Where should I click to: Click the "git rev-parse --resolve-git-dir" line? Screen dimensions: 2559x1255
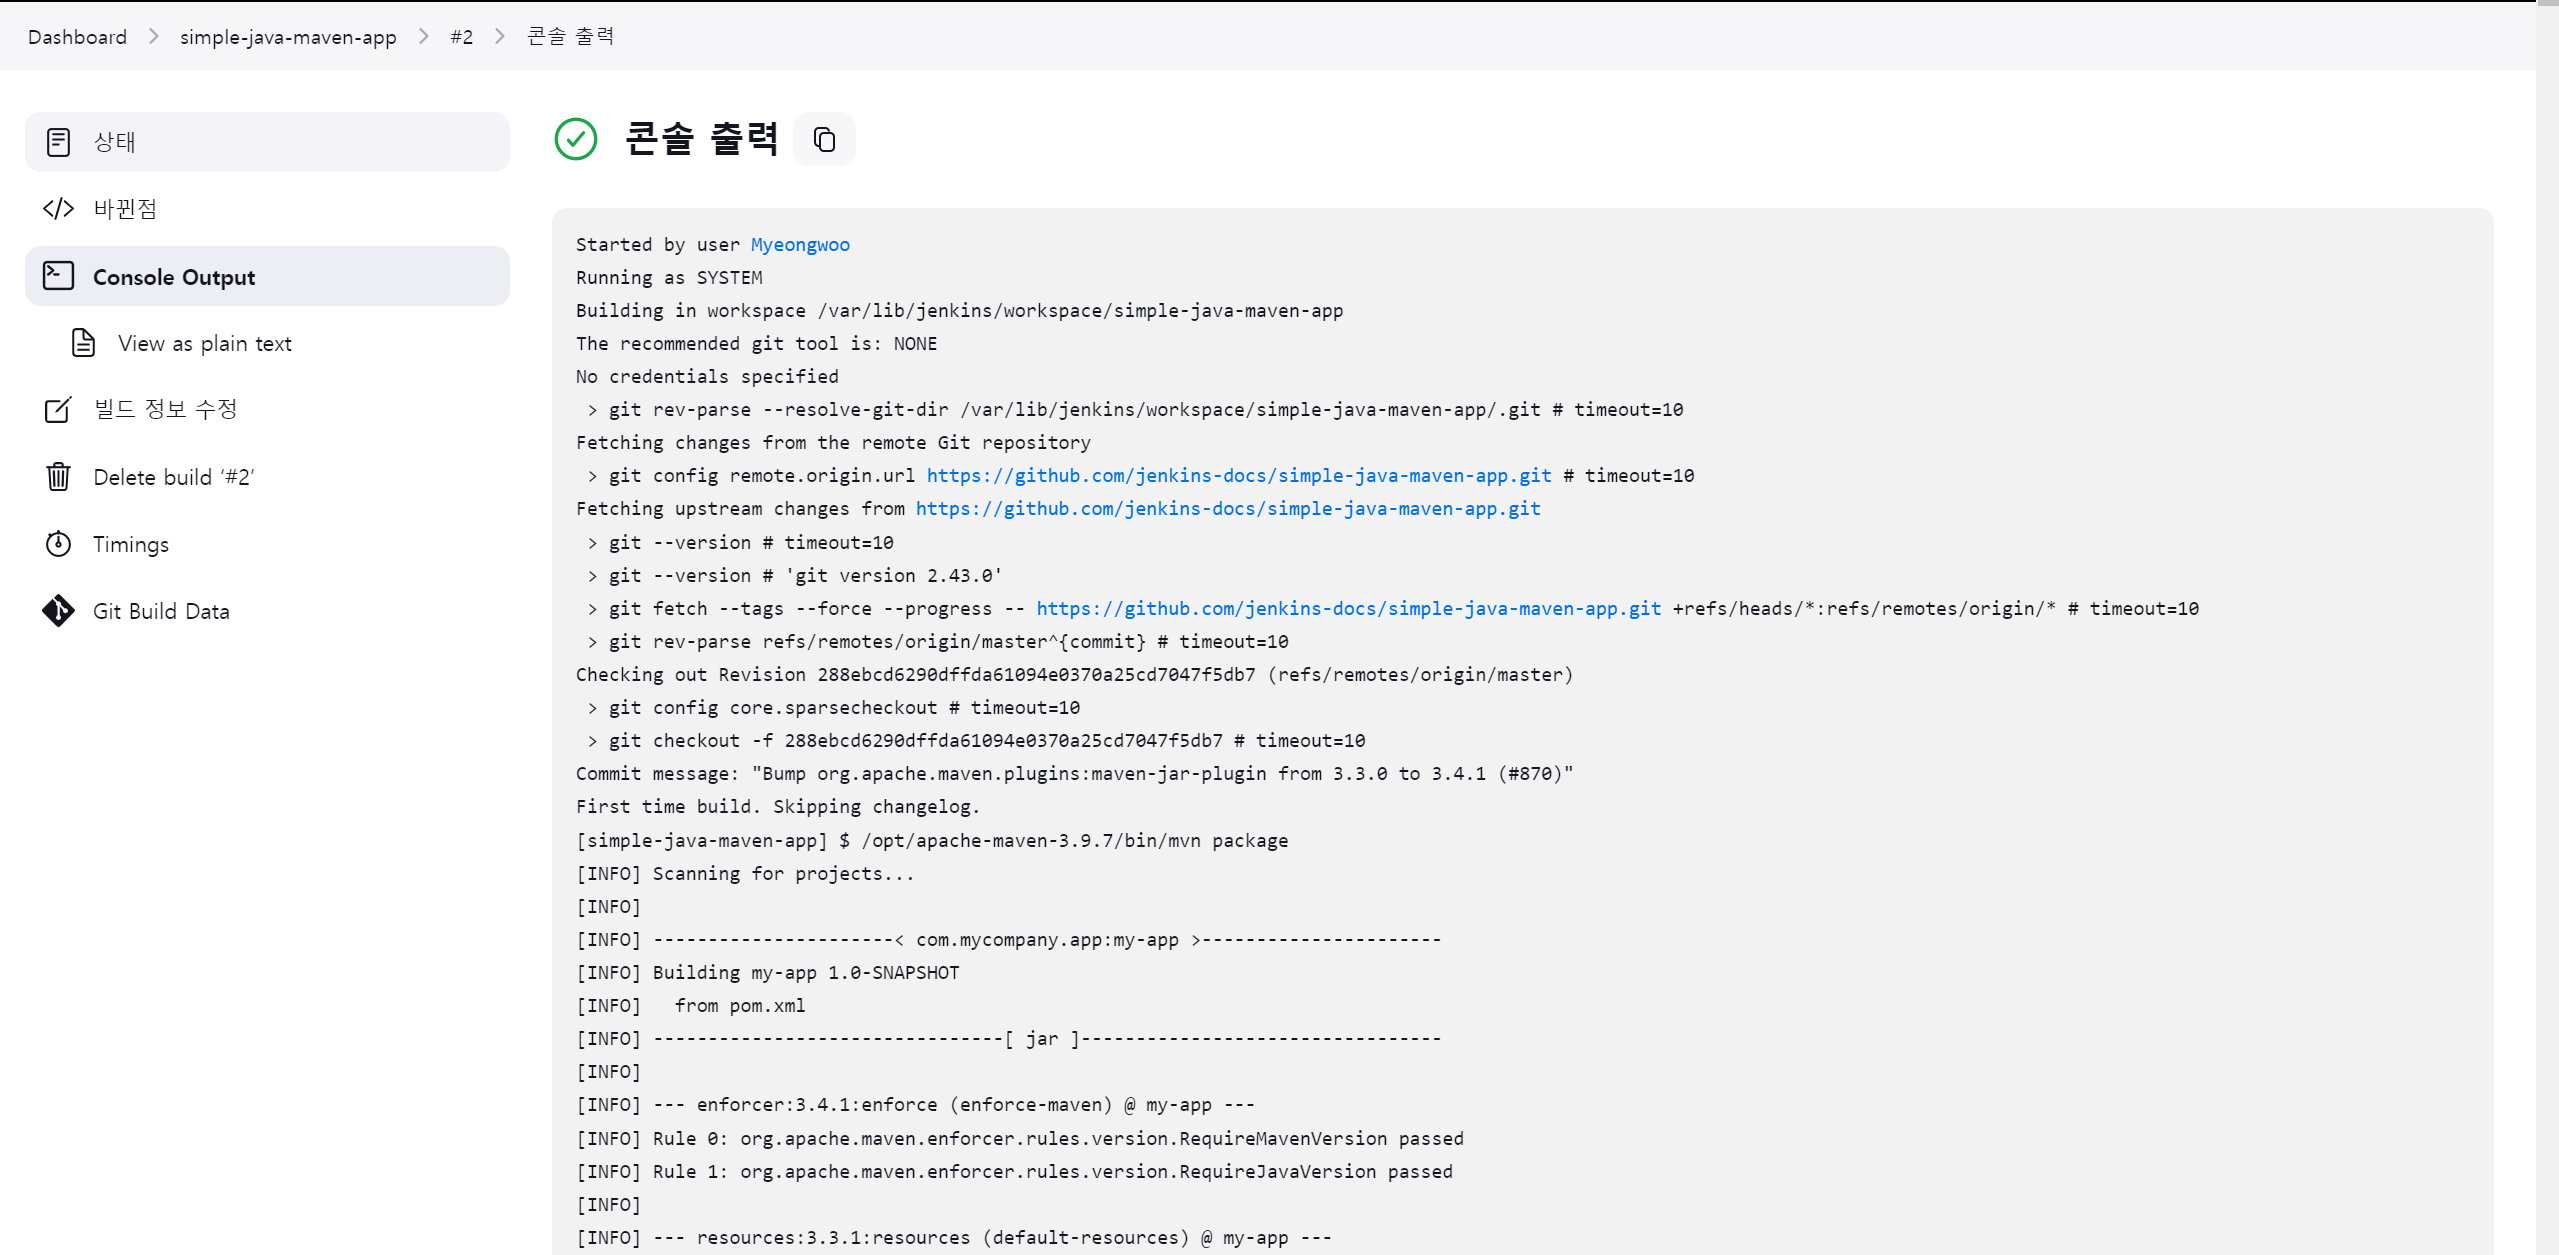click(1135, 410)
